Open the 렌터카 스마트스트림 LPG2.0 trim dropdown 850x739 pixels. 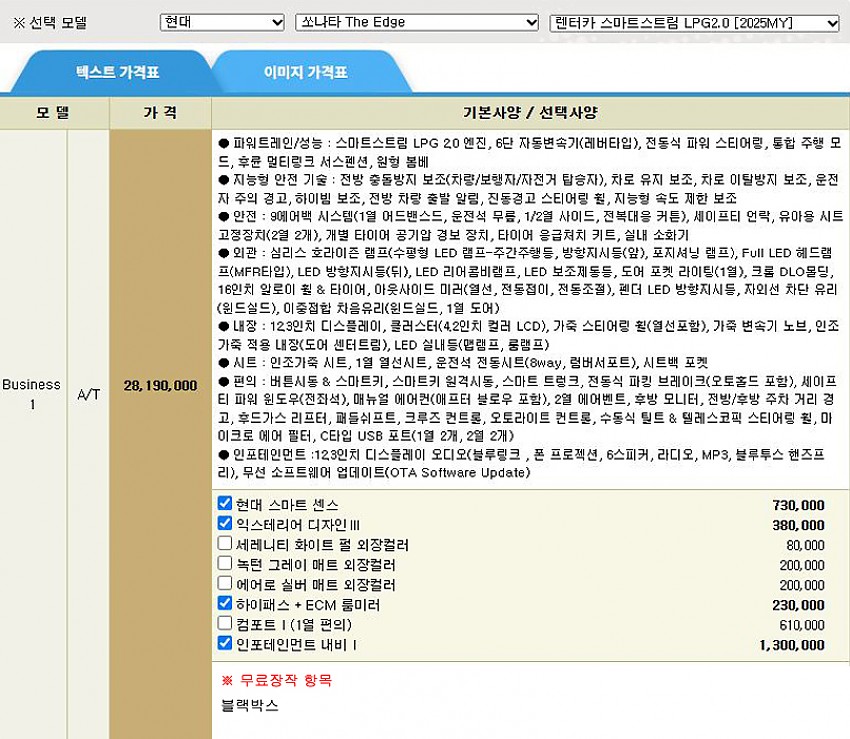[695, 22]
